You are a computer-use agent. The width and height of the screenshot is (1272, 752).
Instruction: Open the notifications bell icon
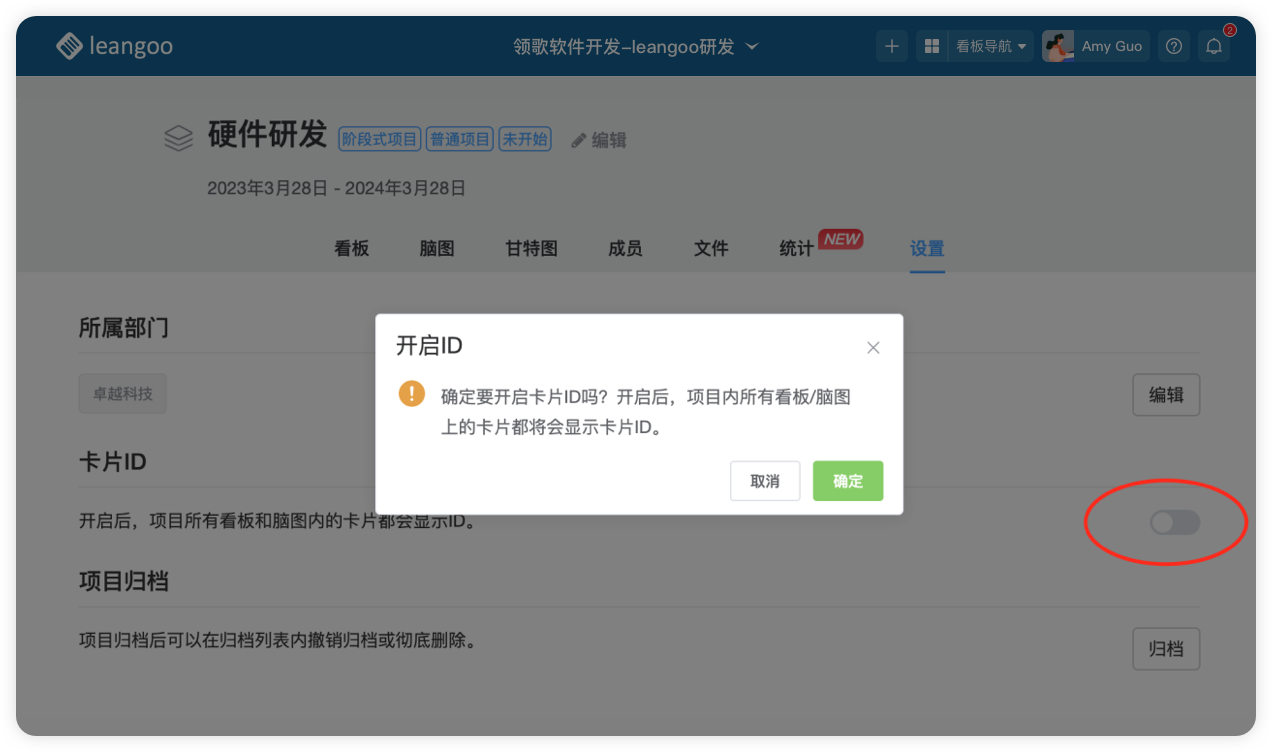coord(1214,46)
